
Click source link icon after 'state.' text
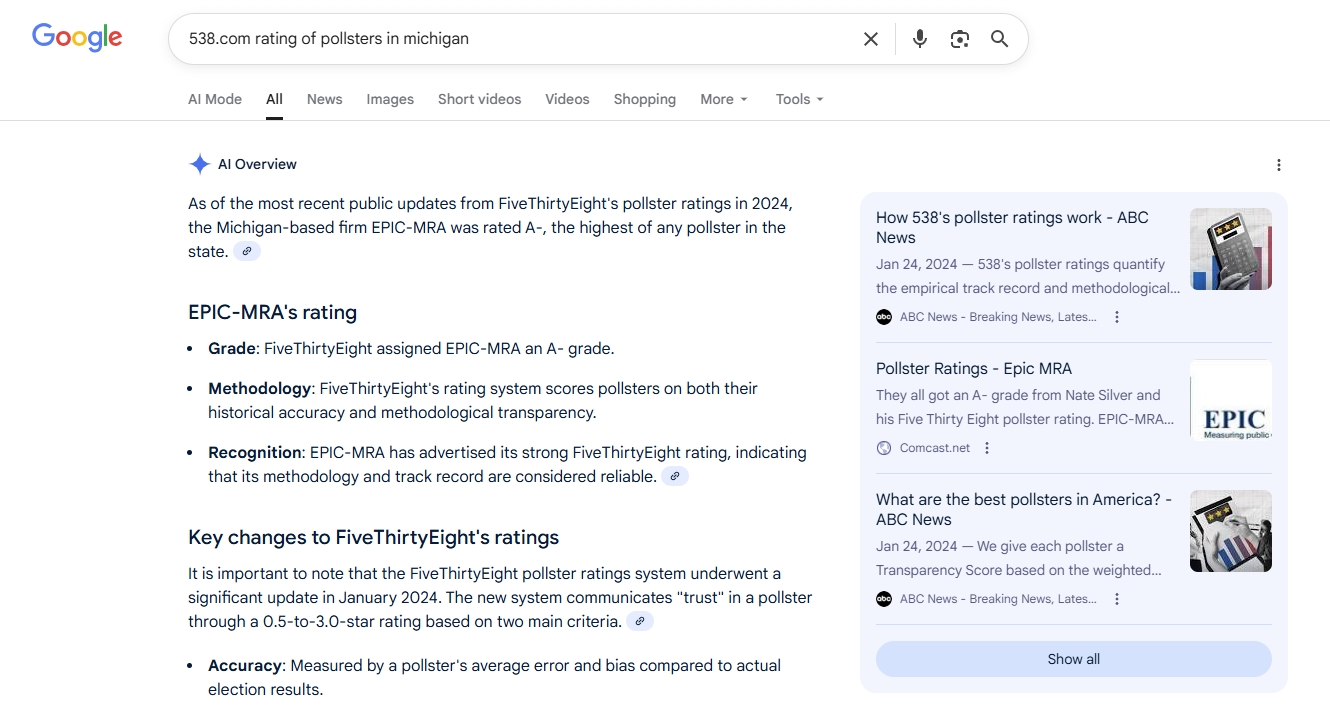click(x=247, y=252)
